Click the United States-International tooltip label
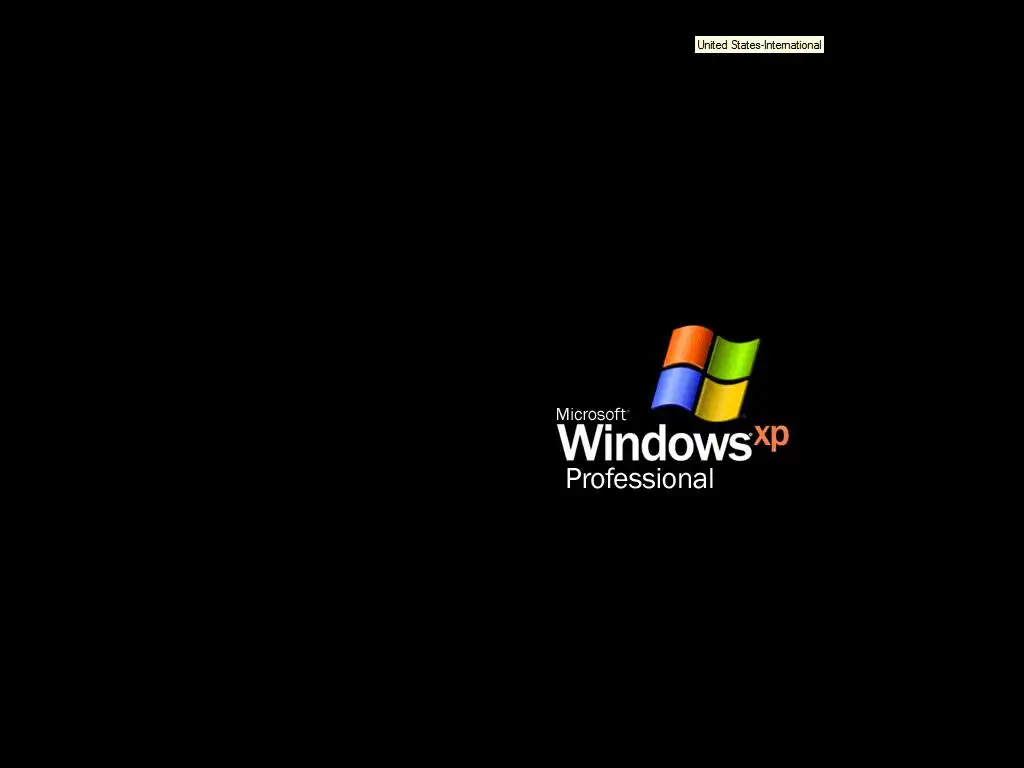The image size is (1024, 768). (x=759, y=45)
